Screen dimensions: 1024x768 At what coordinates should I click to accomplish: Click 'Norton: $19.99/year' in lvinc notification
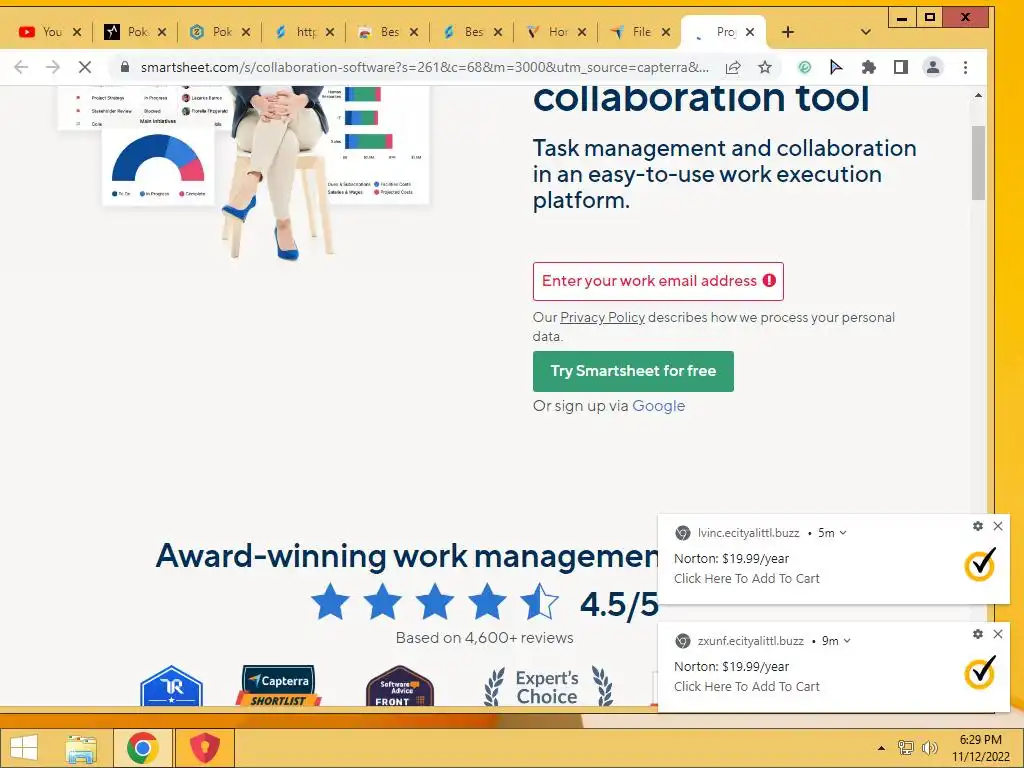click(x=731, y=558)
